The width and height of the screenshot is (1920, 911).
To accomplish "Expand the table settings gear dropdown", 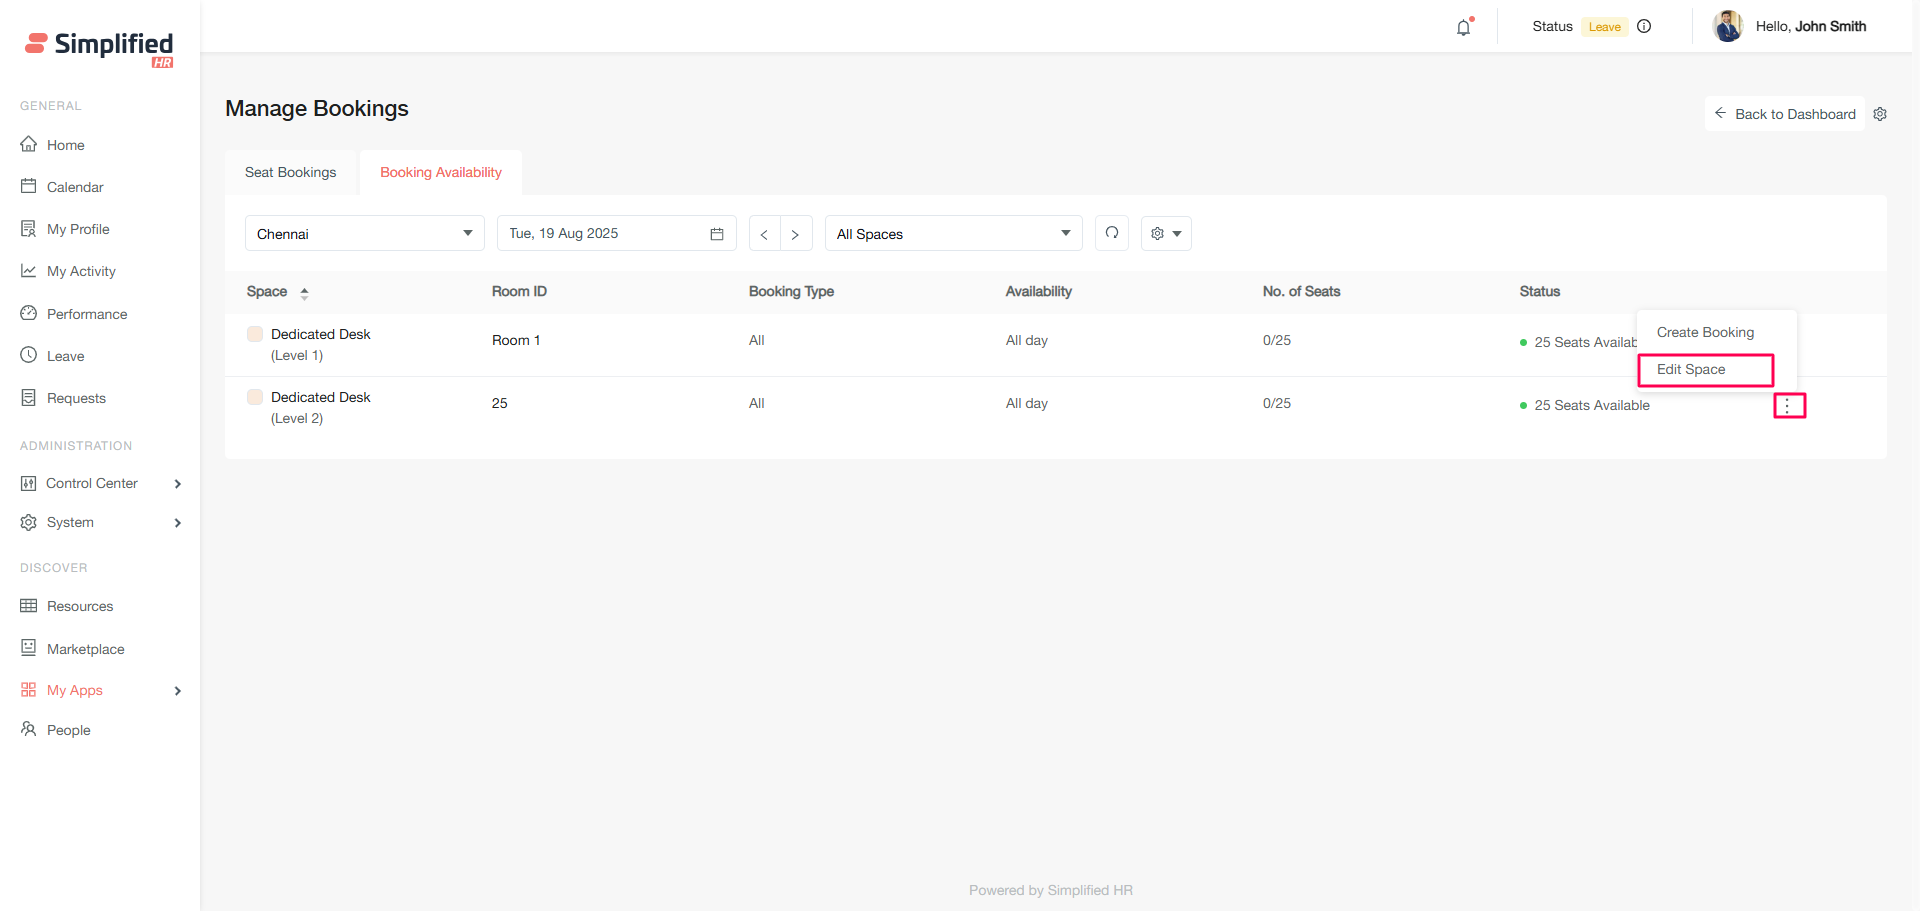I will point(1166,234).
